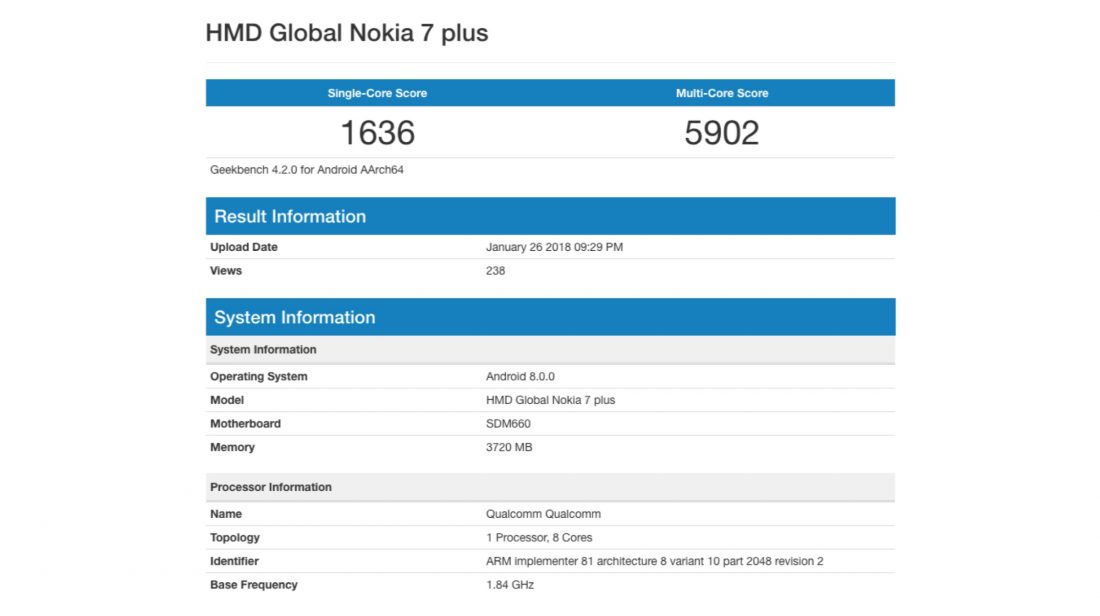Select the multi-core score value 5902
This screenshot has height=616, width=1100.
point(722,132)
